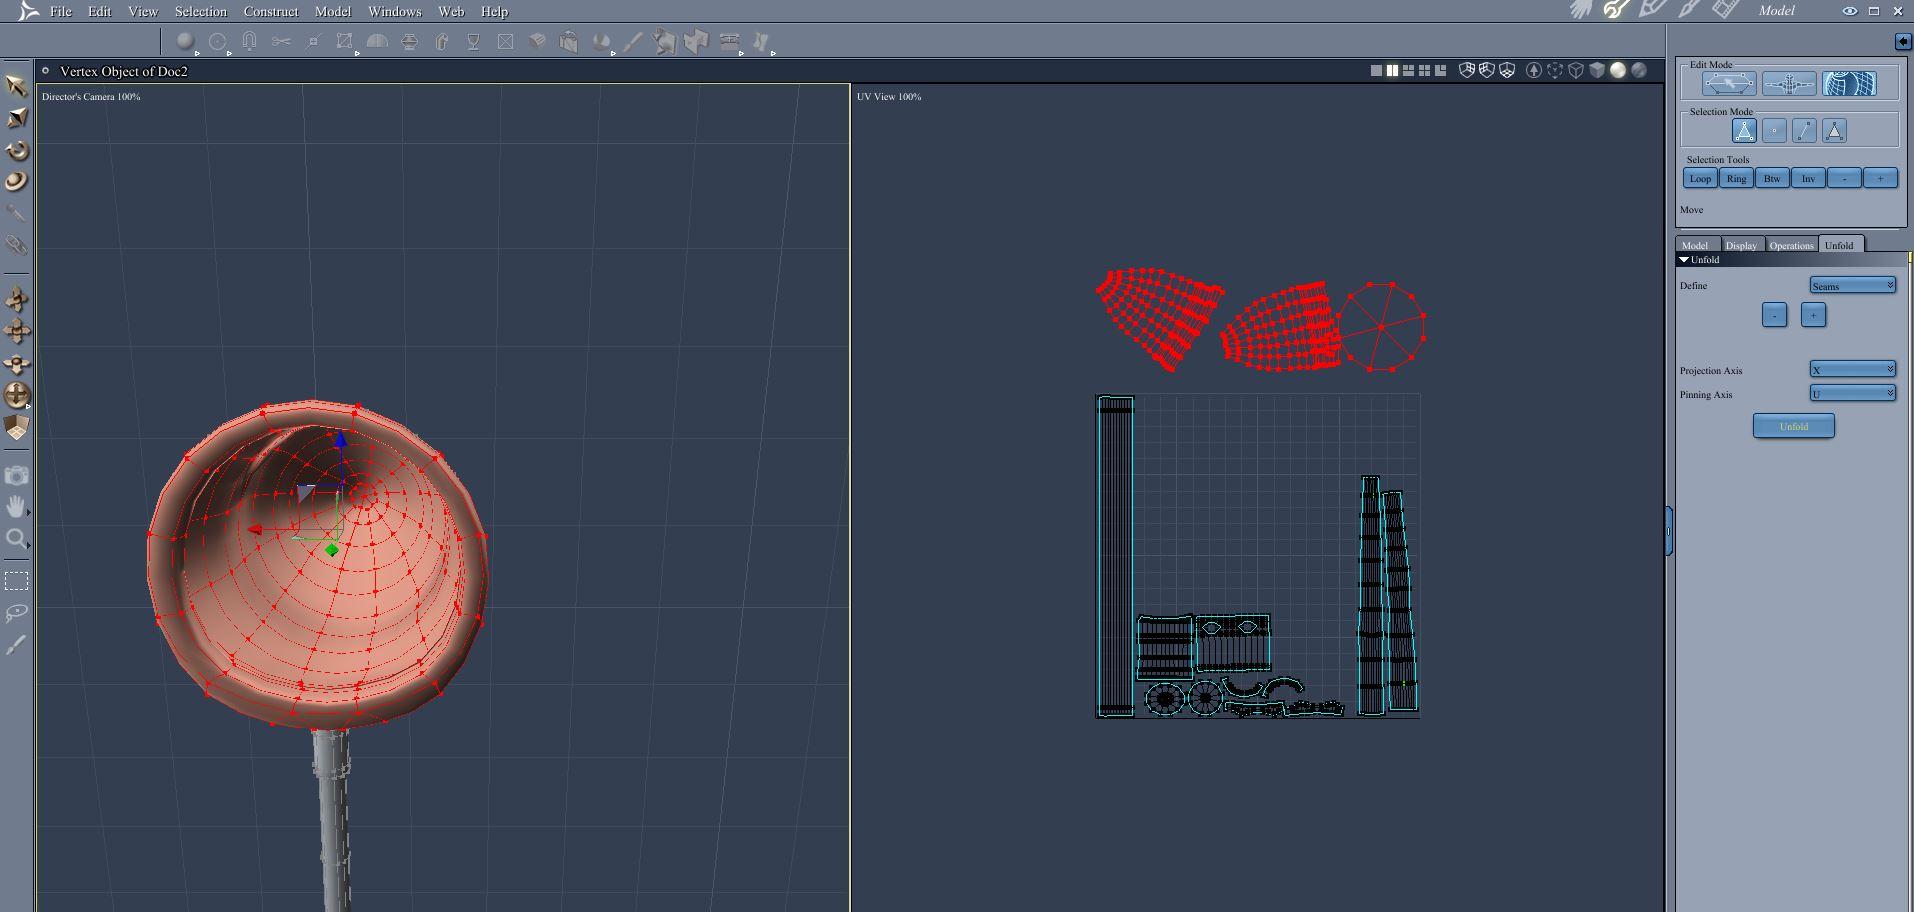Open the Selection menu
This screenshot has height=912, width=1914.
(x=201, y=11)
